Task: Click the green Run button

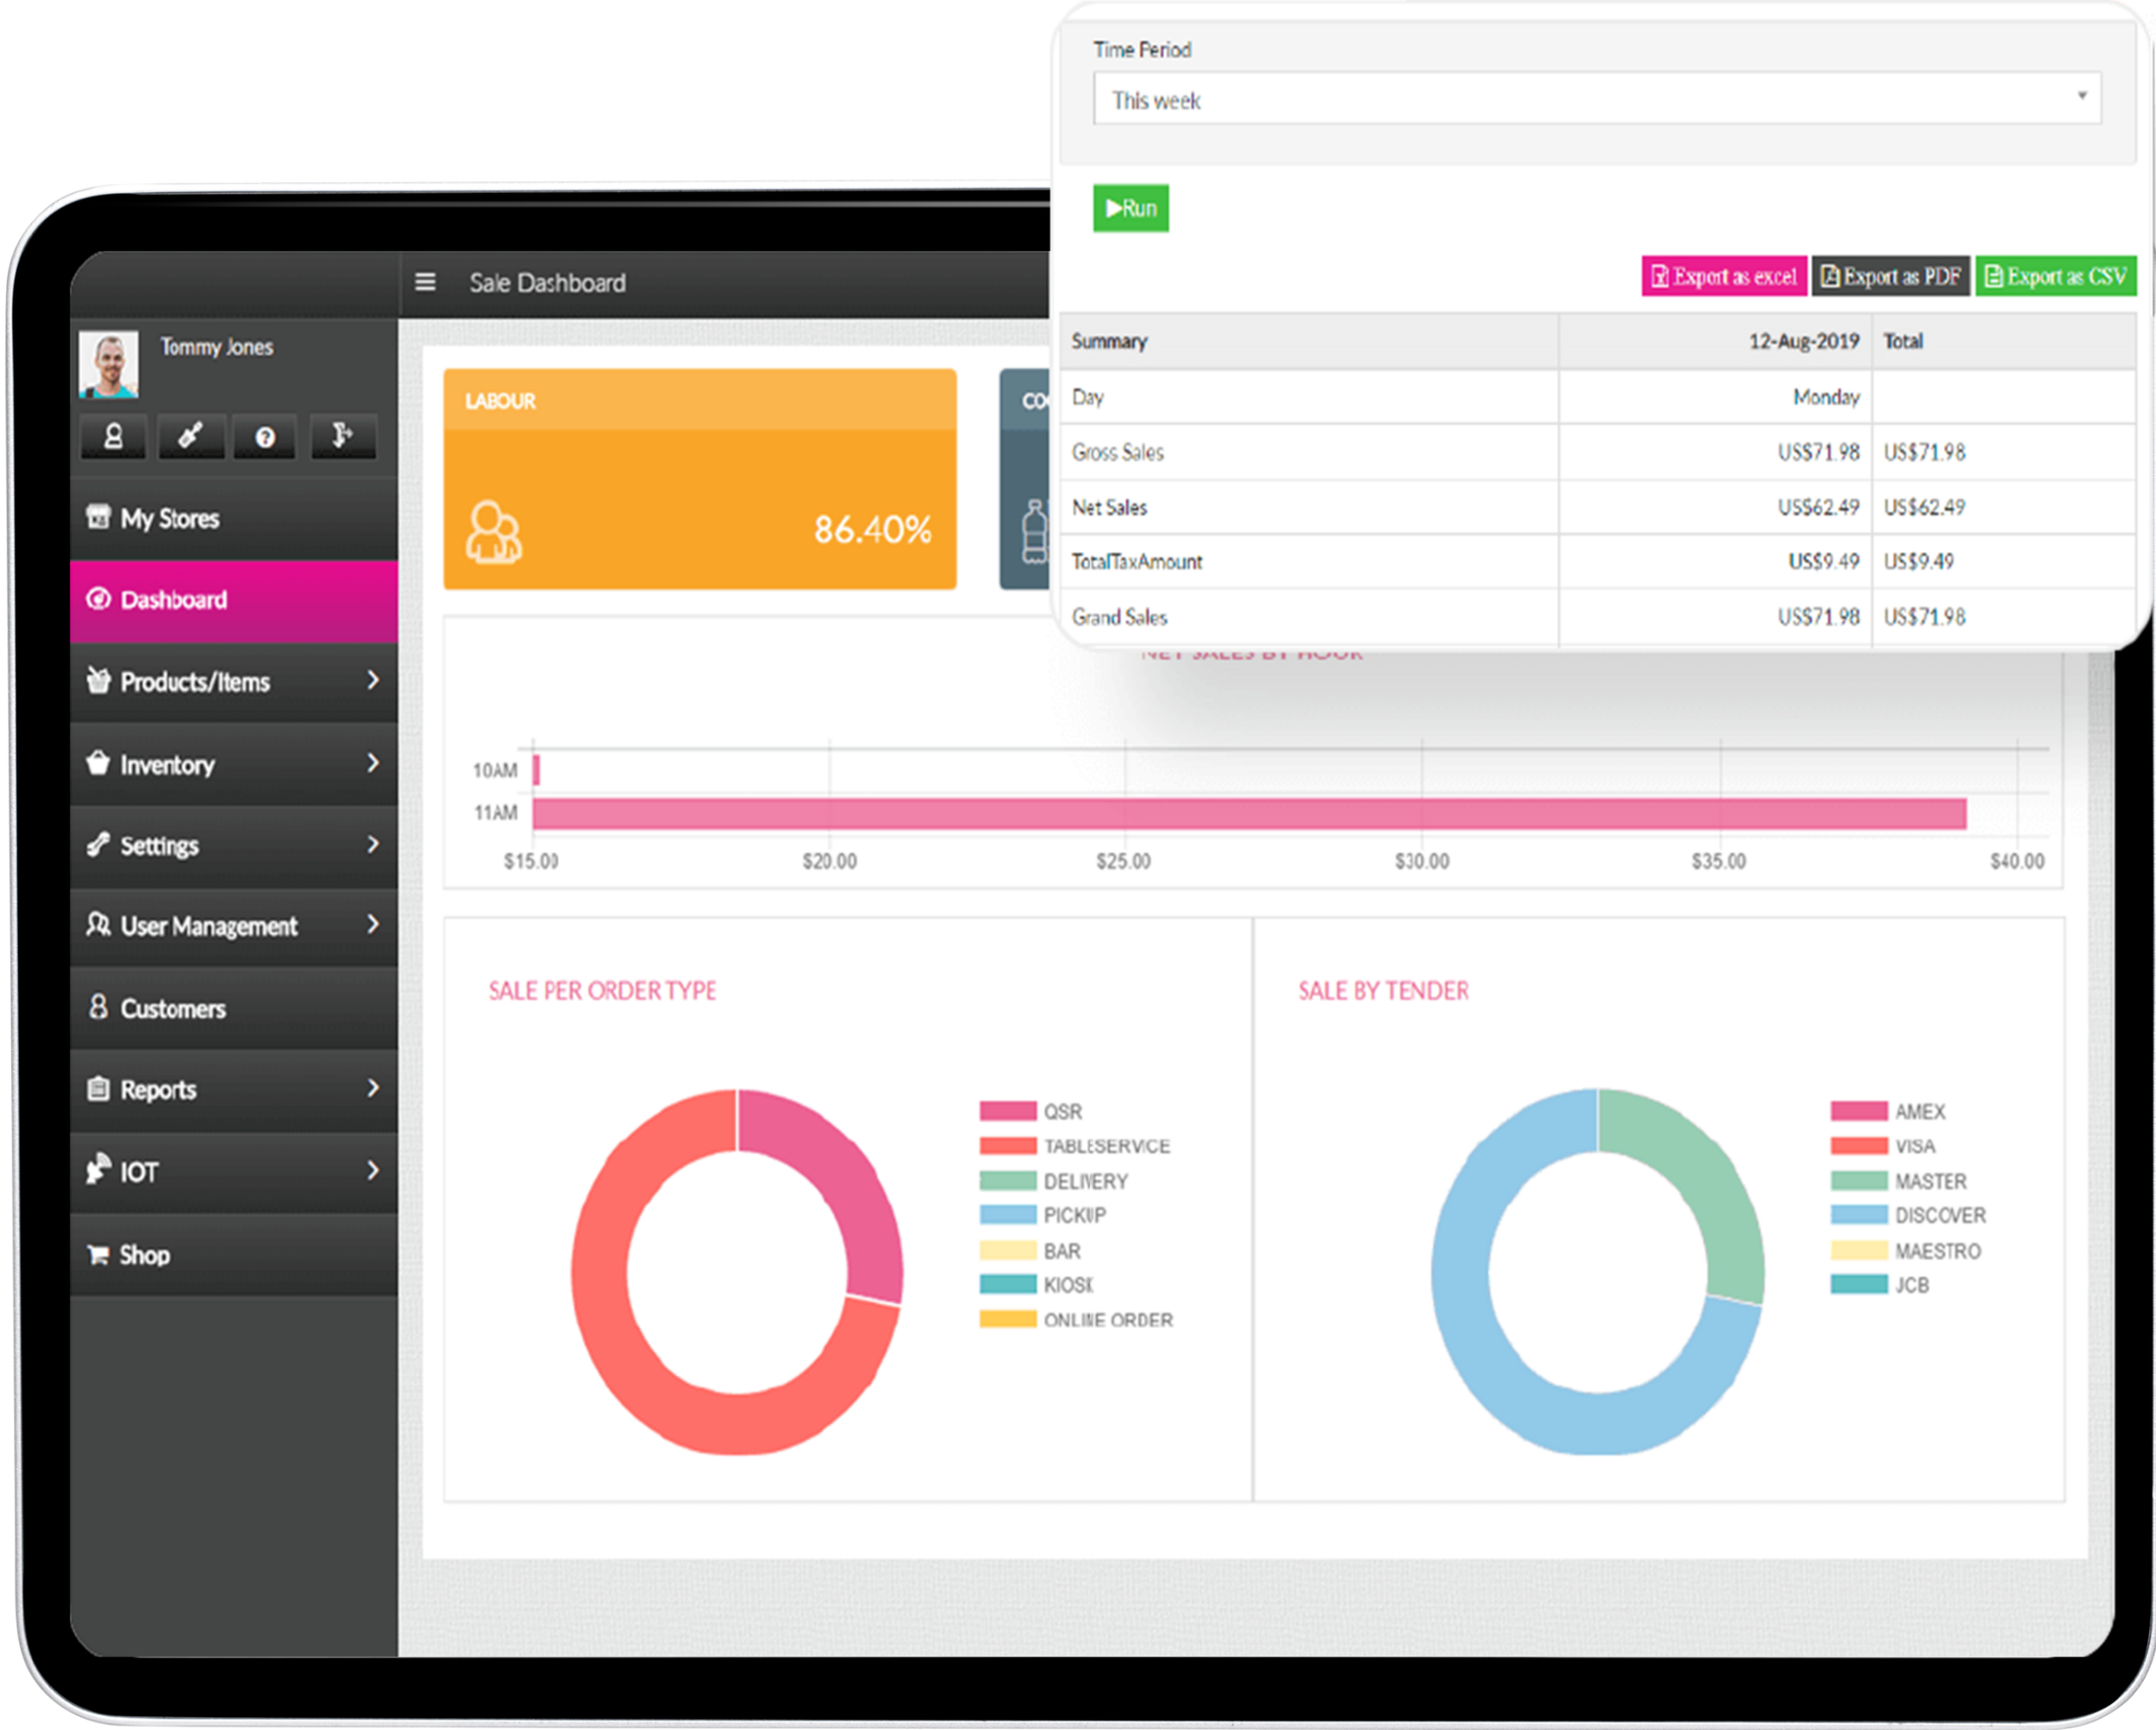Action: pyautogui.click(x=1130, y=208)
